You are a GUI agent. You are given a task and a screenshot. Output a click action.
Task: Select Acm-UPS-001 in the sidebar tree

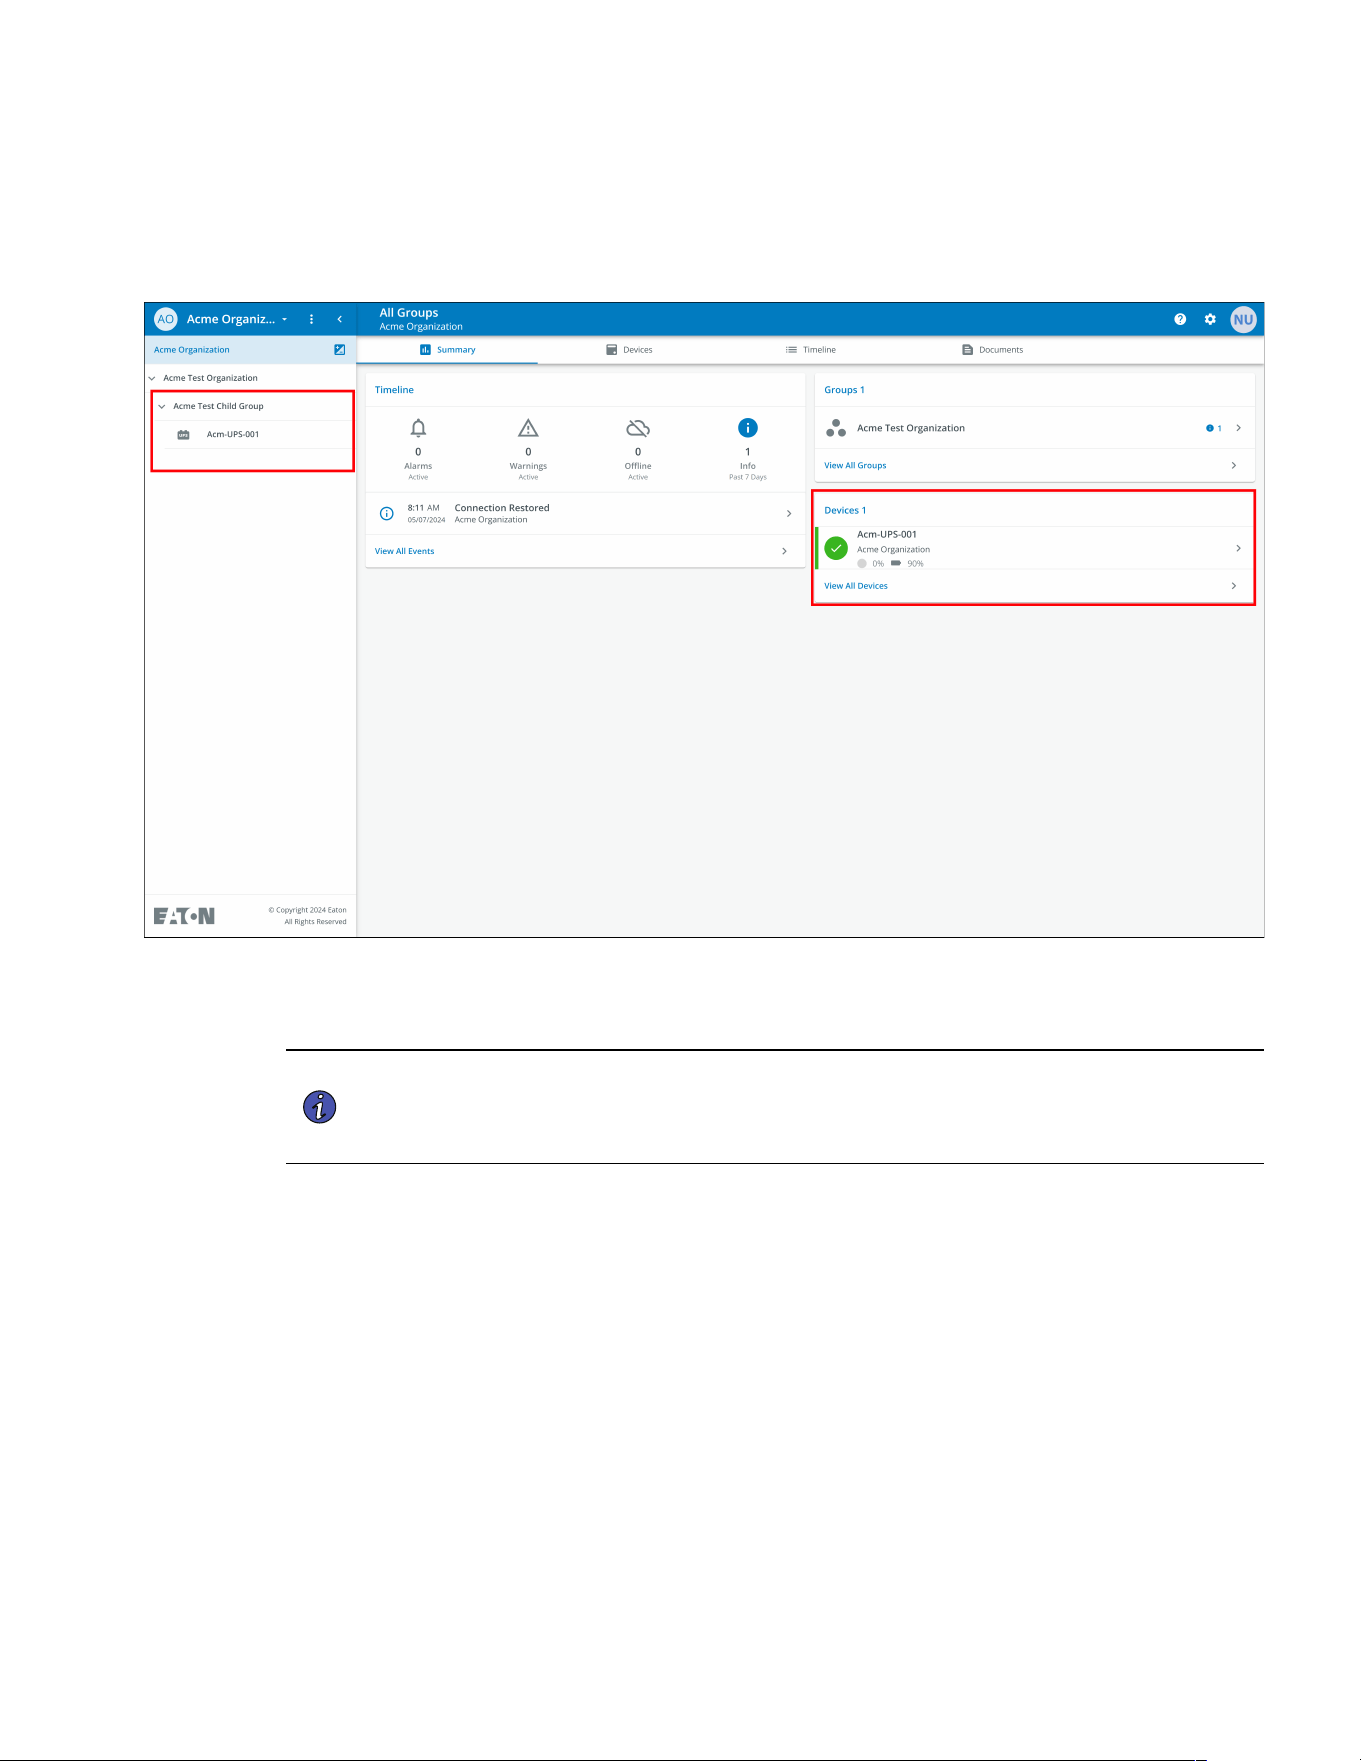[x=233, y=435]
